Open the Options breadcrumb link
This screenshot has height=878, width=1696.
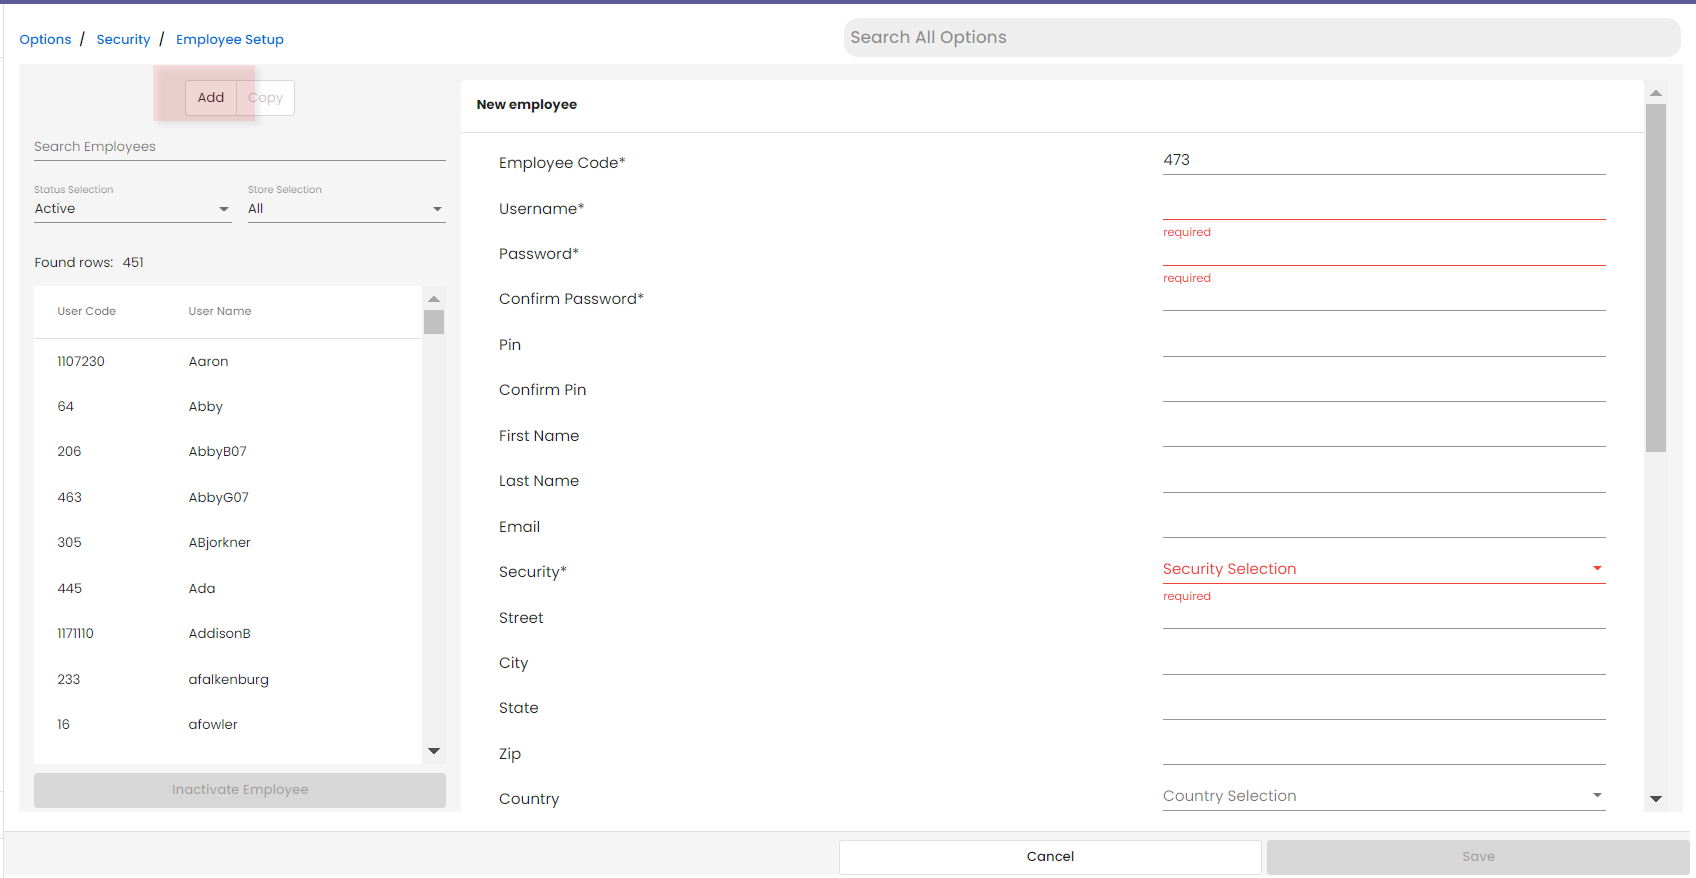45,40
